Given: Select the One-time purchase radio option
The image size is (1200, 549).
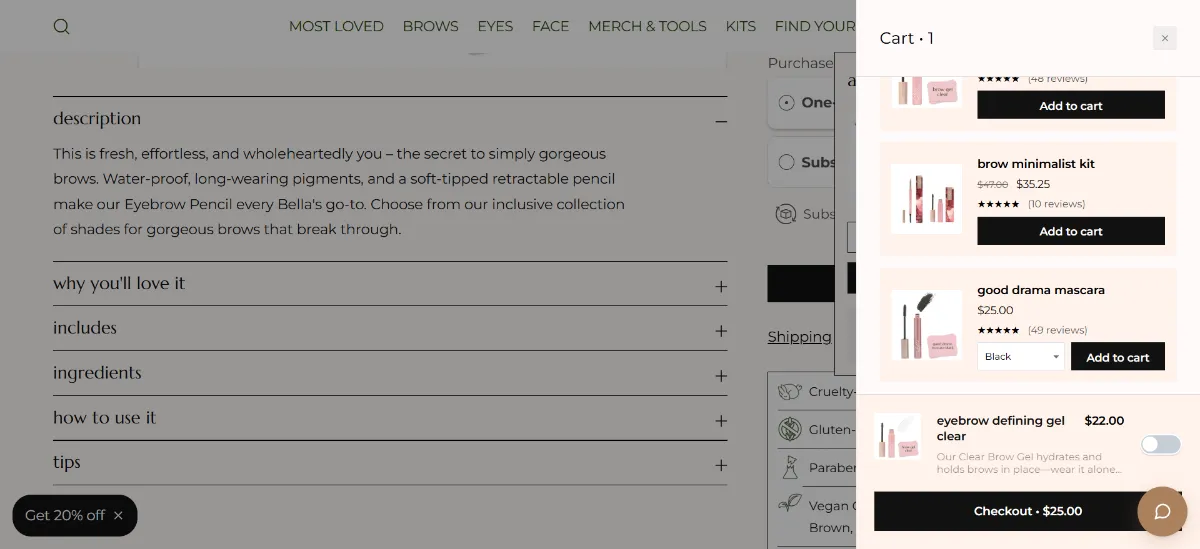Looking at the screenshot, I should (786, 103).
